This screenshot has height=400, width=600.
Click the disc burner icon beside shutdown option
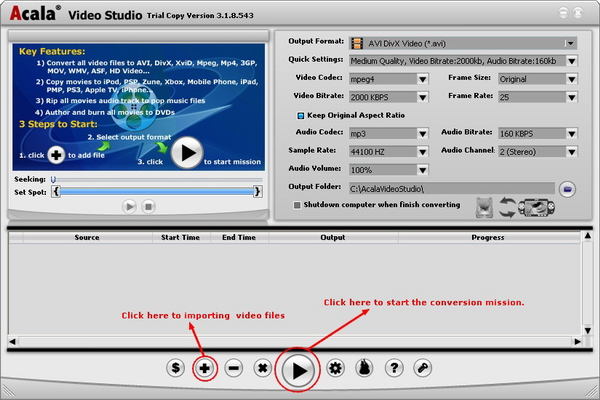click(484, 207)
